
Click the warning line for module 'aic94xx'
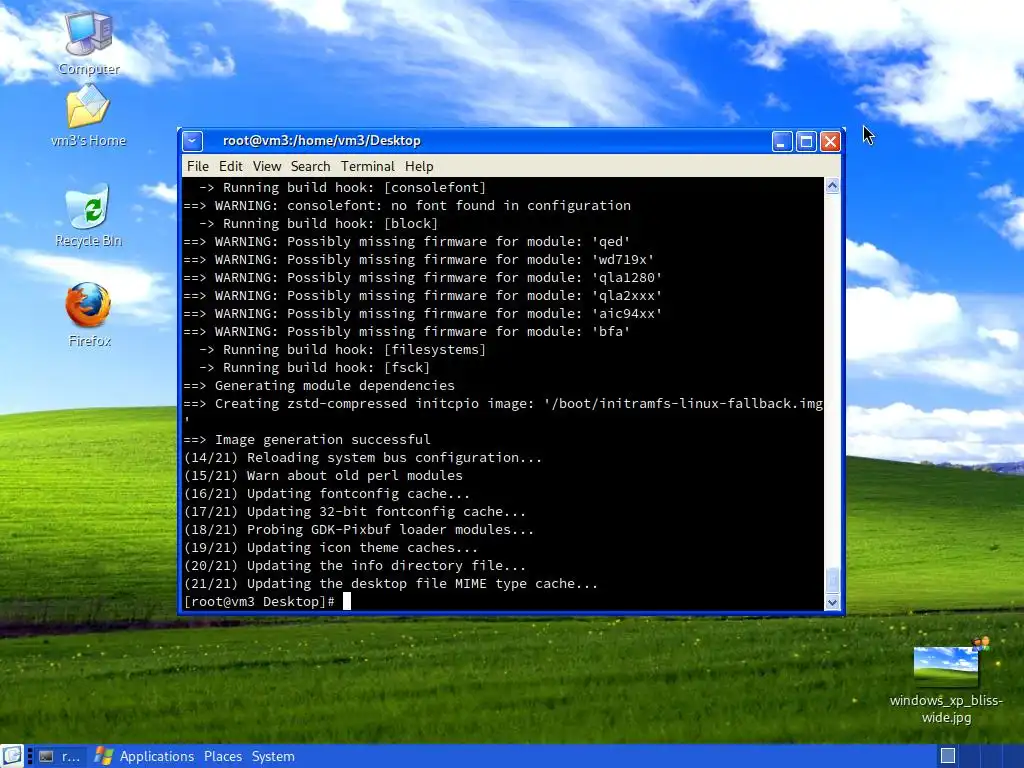point(423,313)
